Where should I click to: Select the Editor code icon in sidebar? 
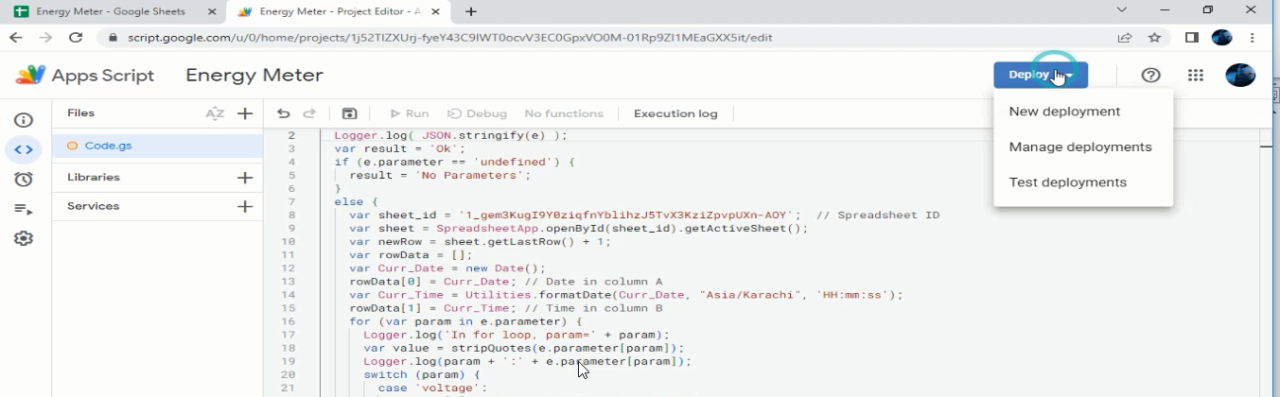[24, 150]
